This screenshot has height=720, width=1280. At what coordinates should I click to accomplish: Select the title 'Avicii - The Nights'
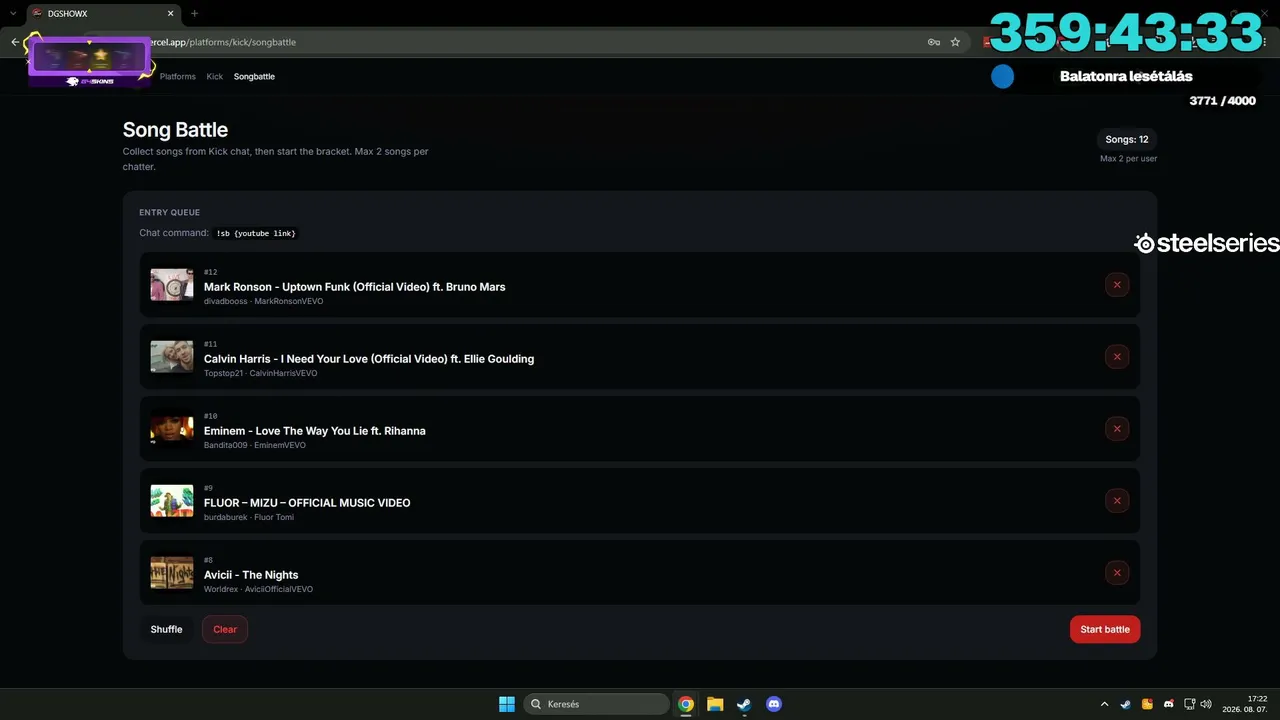[x=251, y=575]
